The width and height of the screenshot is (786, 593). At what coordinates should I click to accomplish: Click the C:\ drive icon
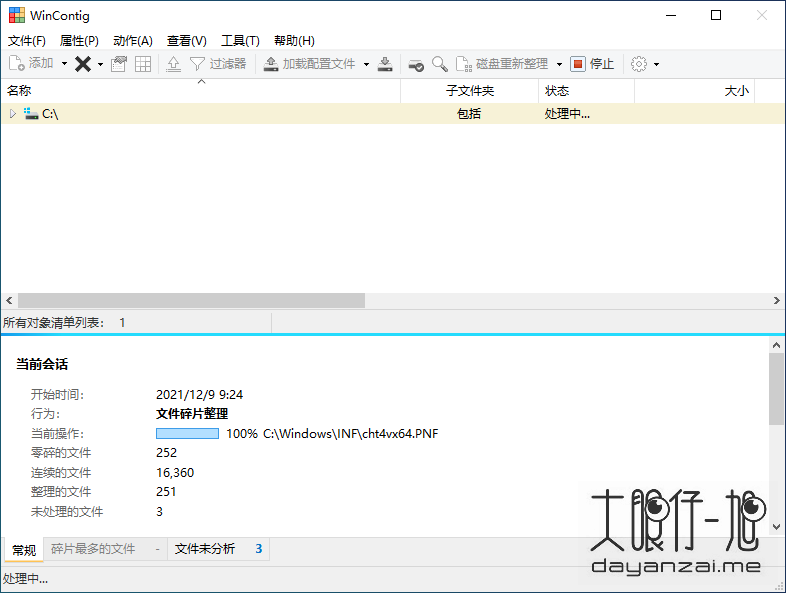point(31,114)
